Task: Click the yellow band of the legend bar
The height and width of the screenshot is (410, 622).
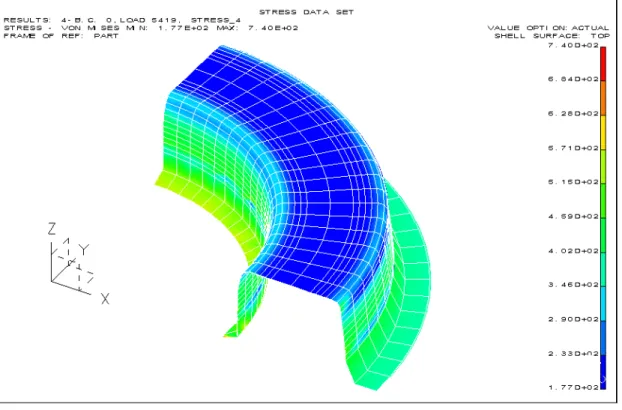Action: pos(603,132)
